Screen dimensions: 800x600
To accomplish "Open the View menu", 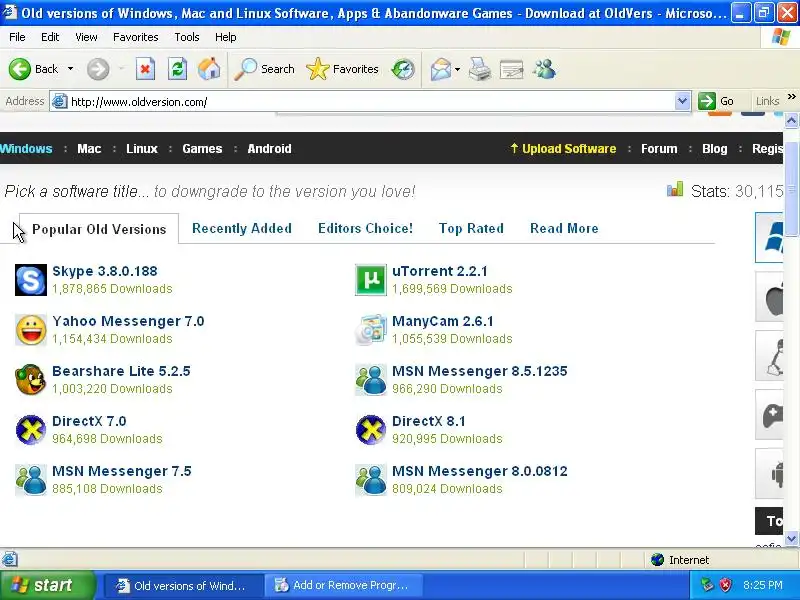I will point(86,37).
